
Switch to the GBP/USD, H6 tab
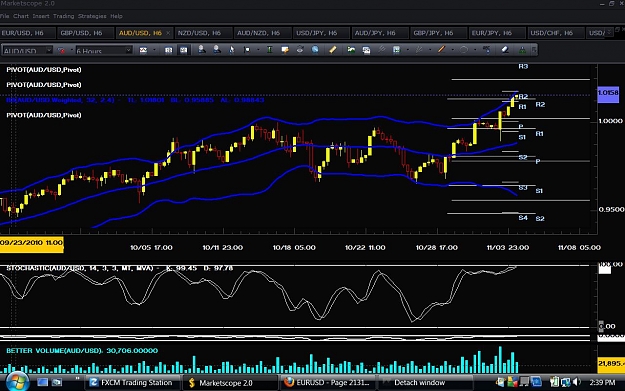point(85,33)
